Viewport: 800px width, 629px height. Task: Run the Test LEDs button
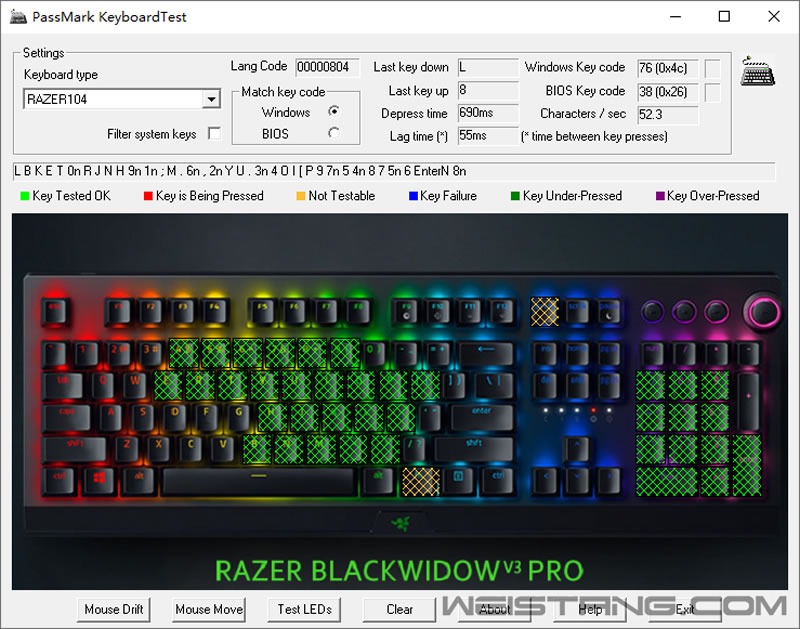tap(305, 610)
